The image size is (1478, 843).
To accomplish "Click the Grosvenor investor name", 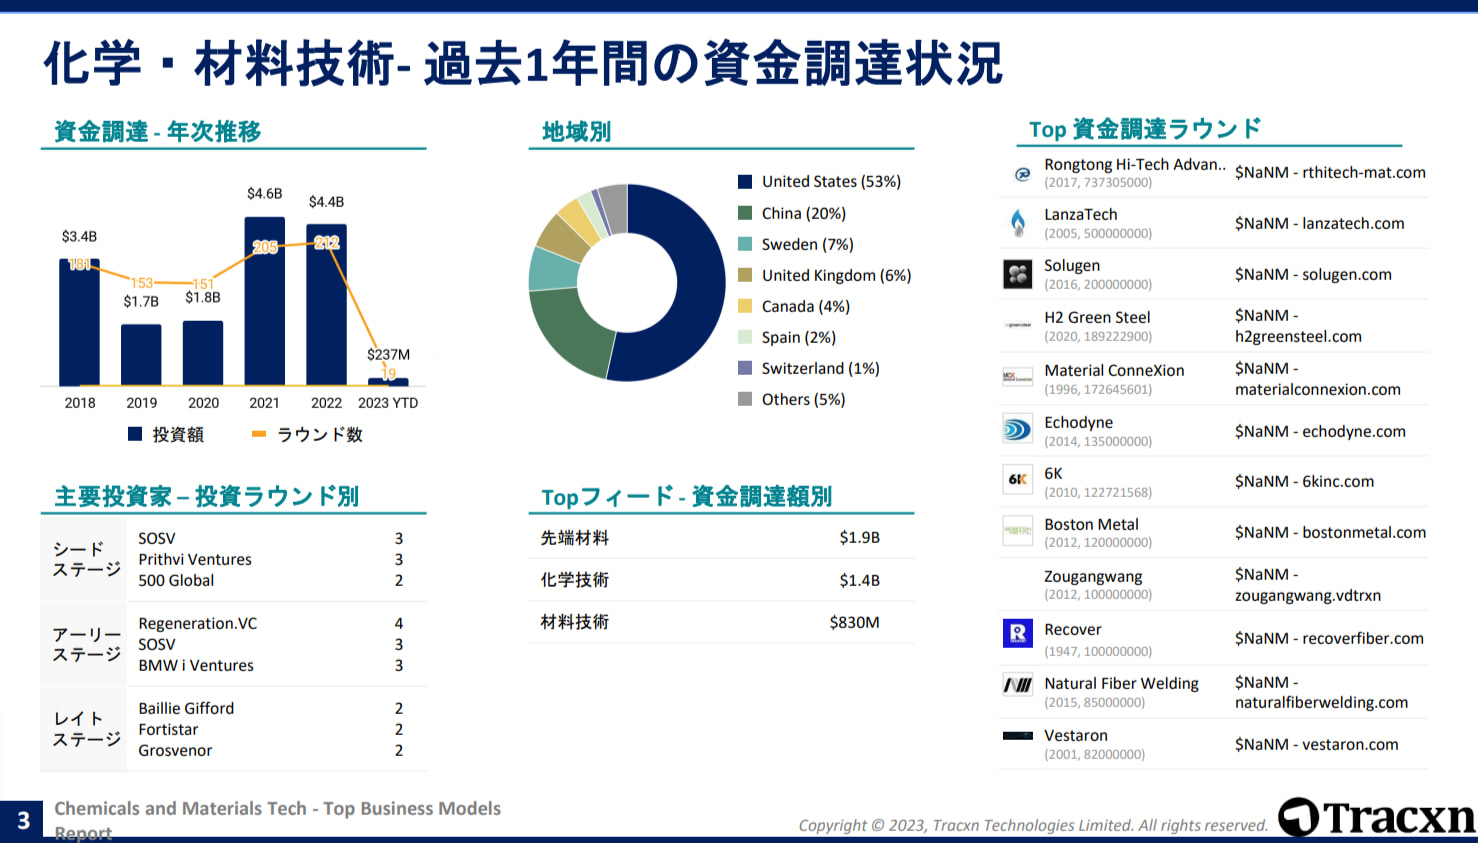I will click(175, 750).
